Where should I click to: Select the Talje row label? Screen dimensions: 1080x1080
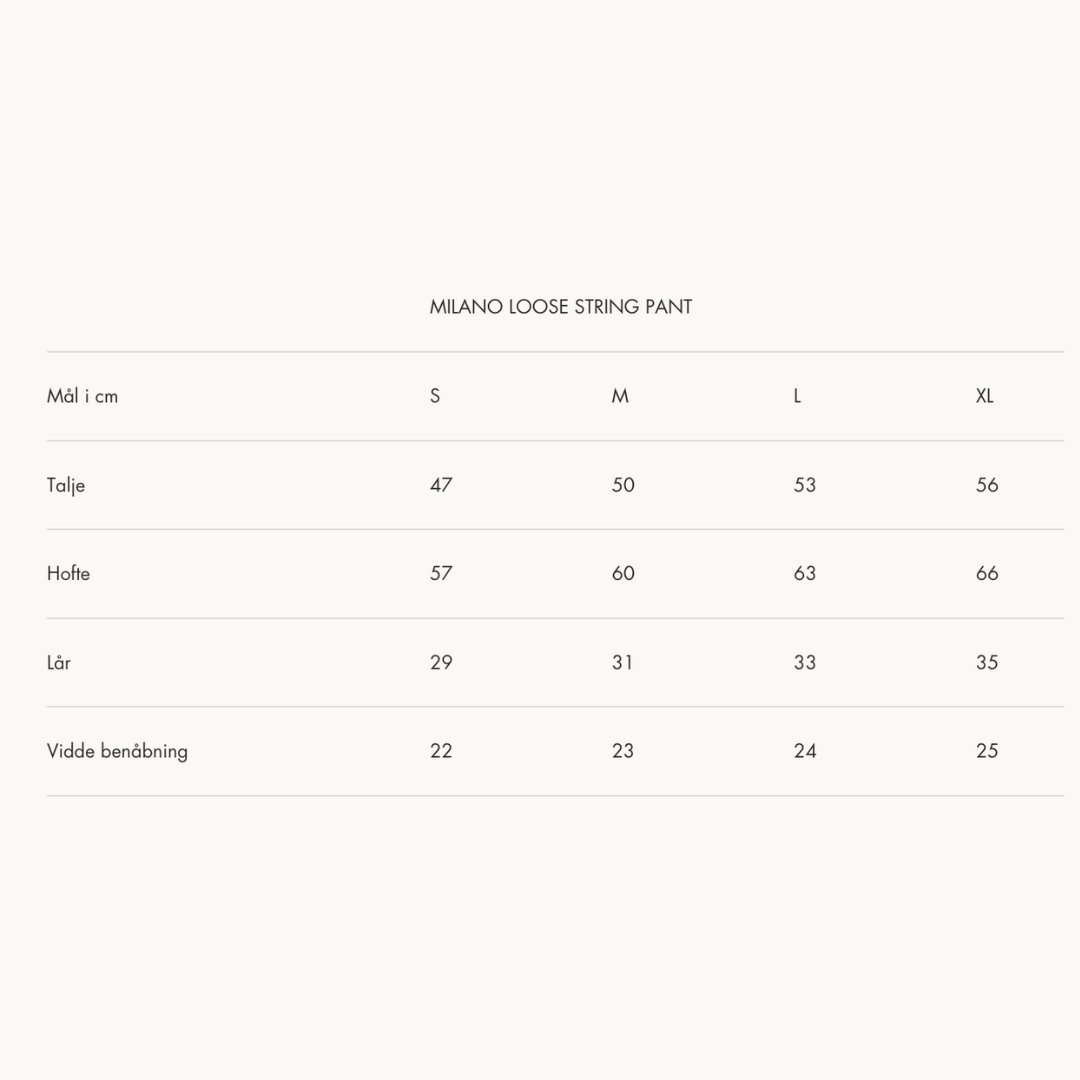66,485
